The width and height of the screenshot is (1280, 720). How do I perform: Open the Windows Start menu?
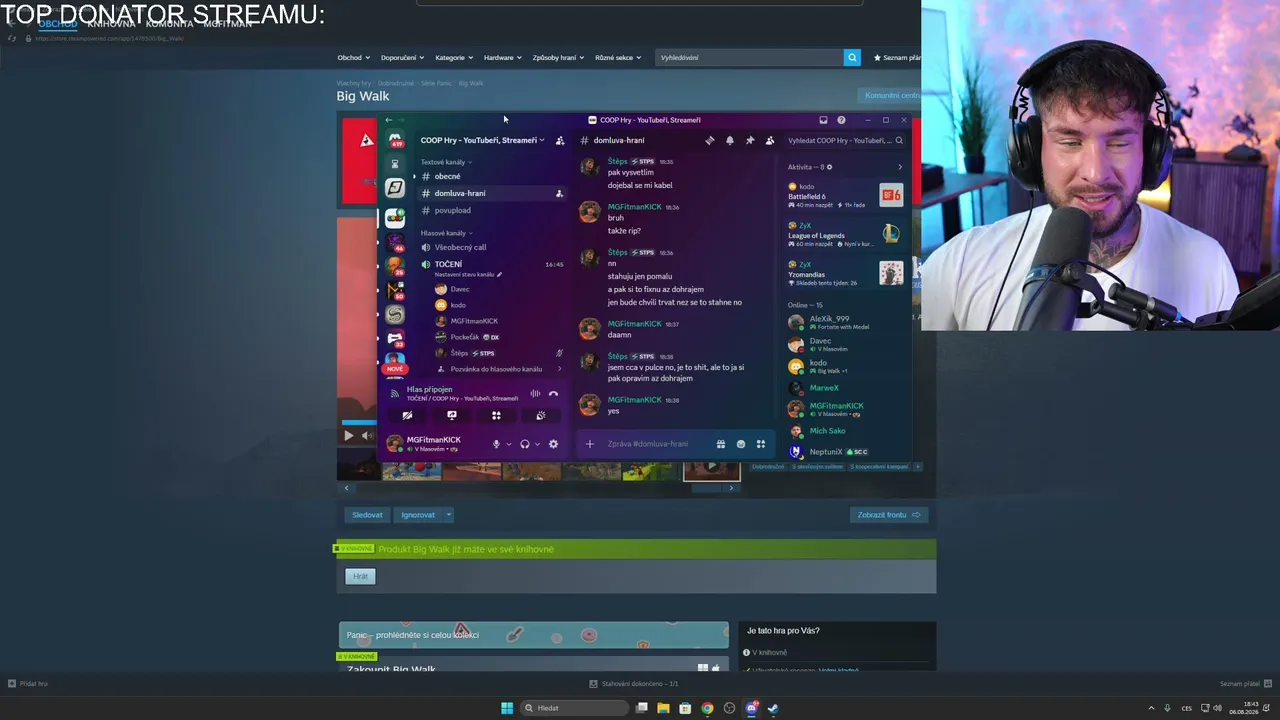[507, 708]
